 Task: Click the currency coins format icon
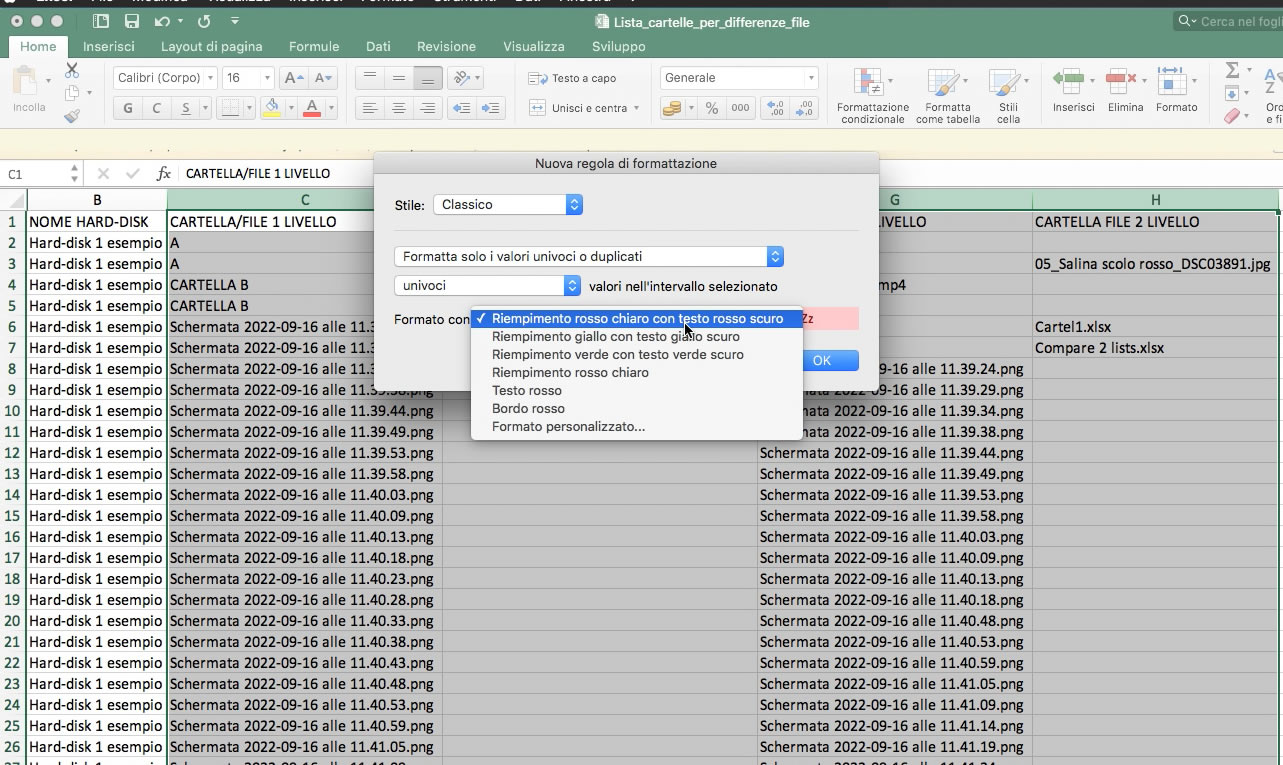coord(672,108)
